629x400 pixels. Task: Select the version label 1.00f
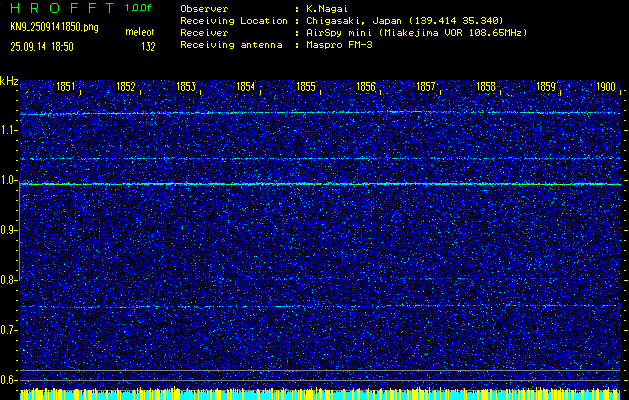pos(138,8)
